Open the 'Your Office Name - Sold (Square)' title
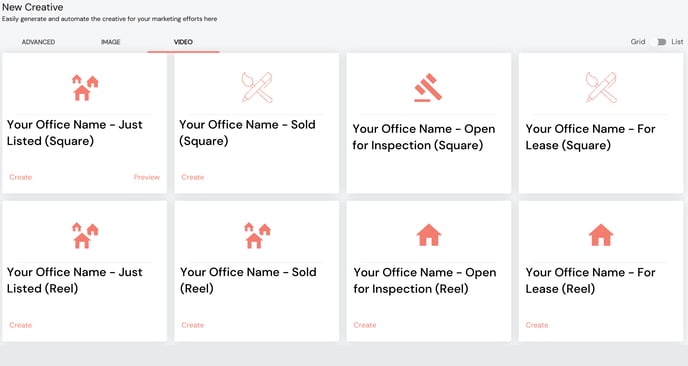This screenshot has width=688, height=366. pos(247,133)
